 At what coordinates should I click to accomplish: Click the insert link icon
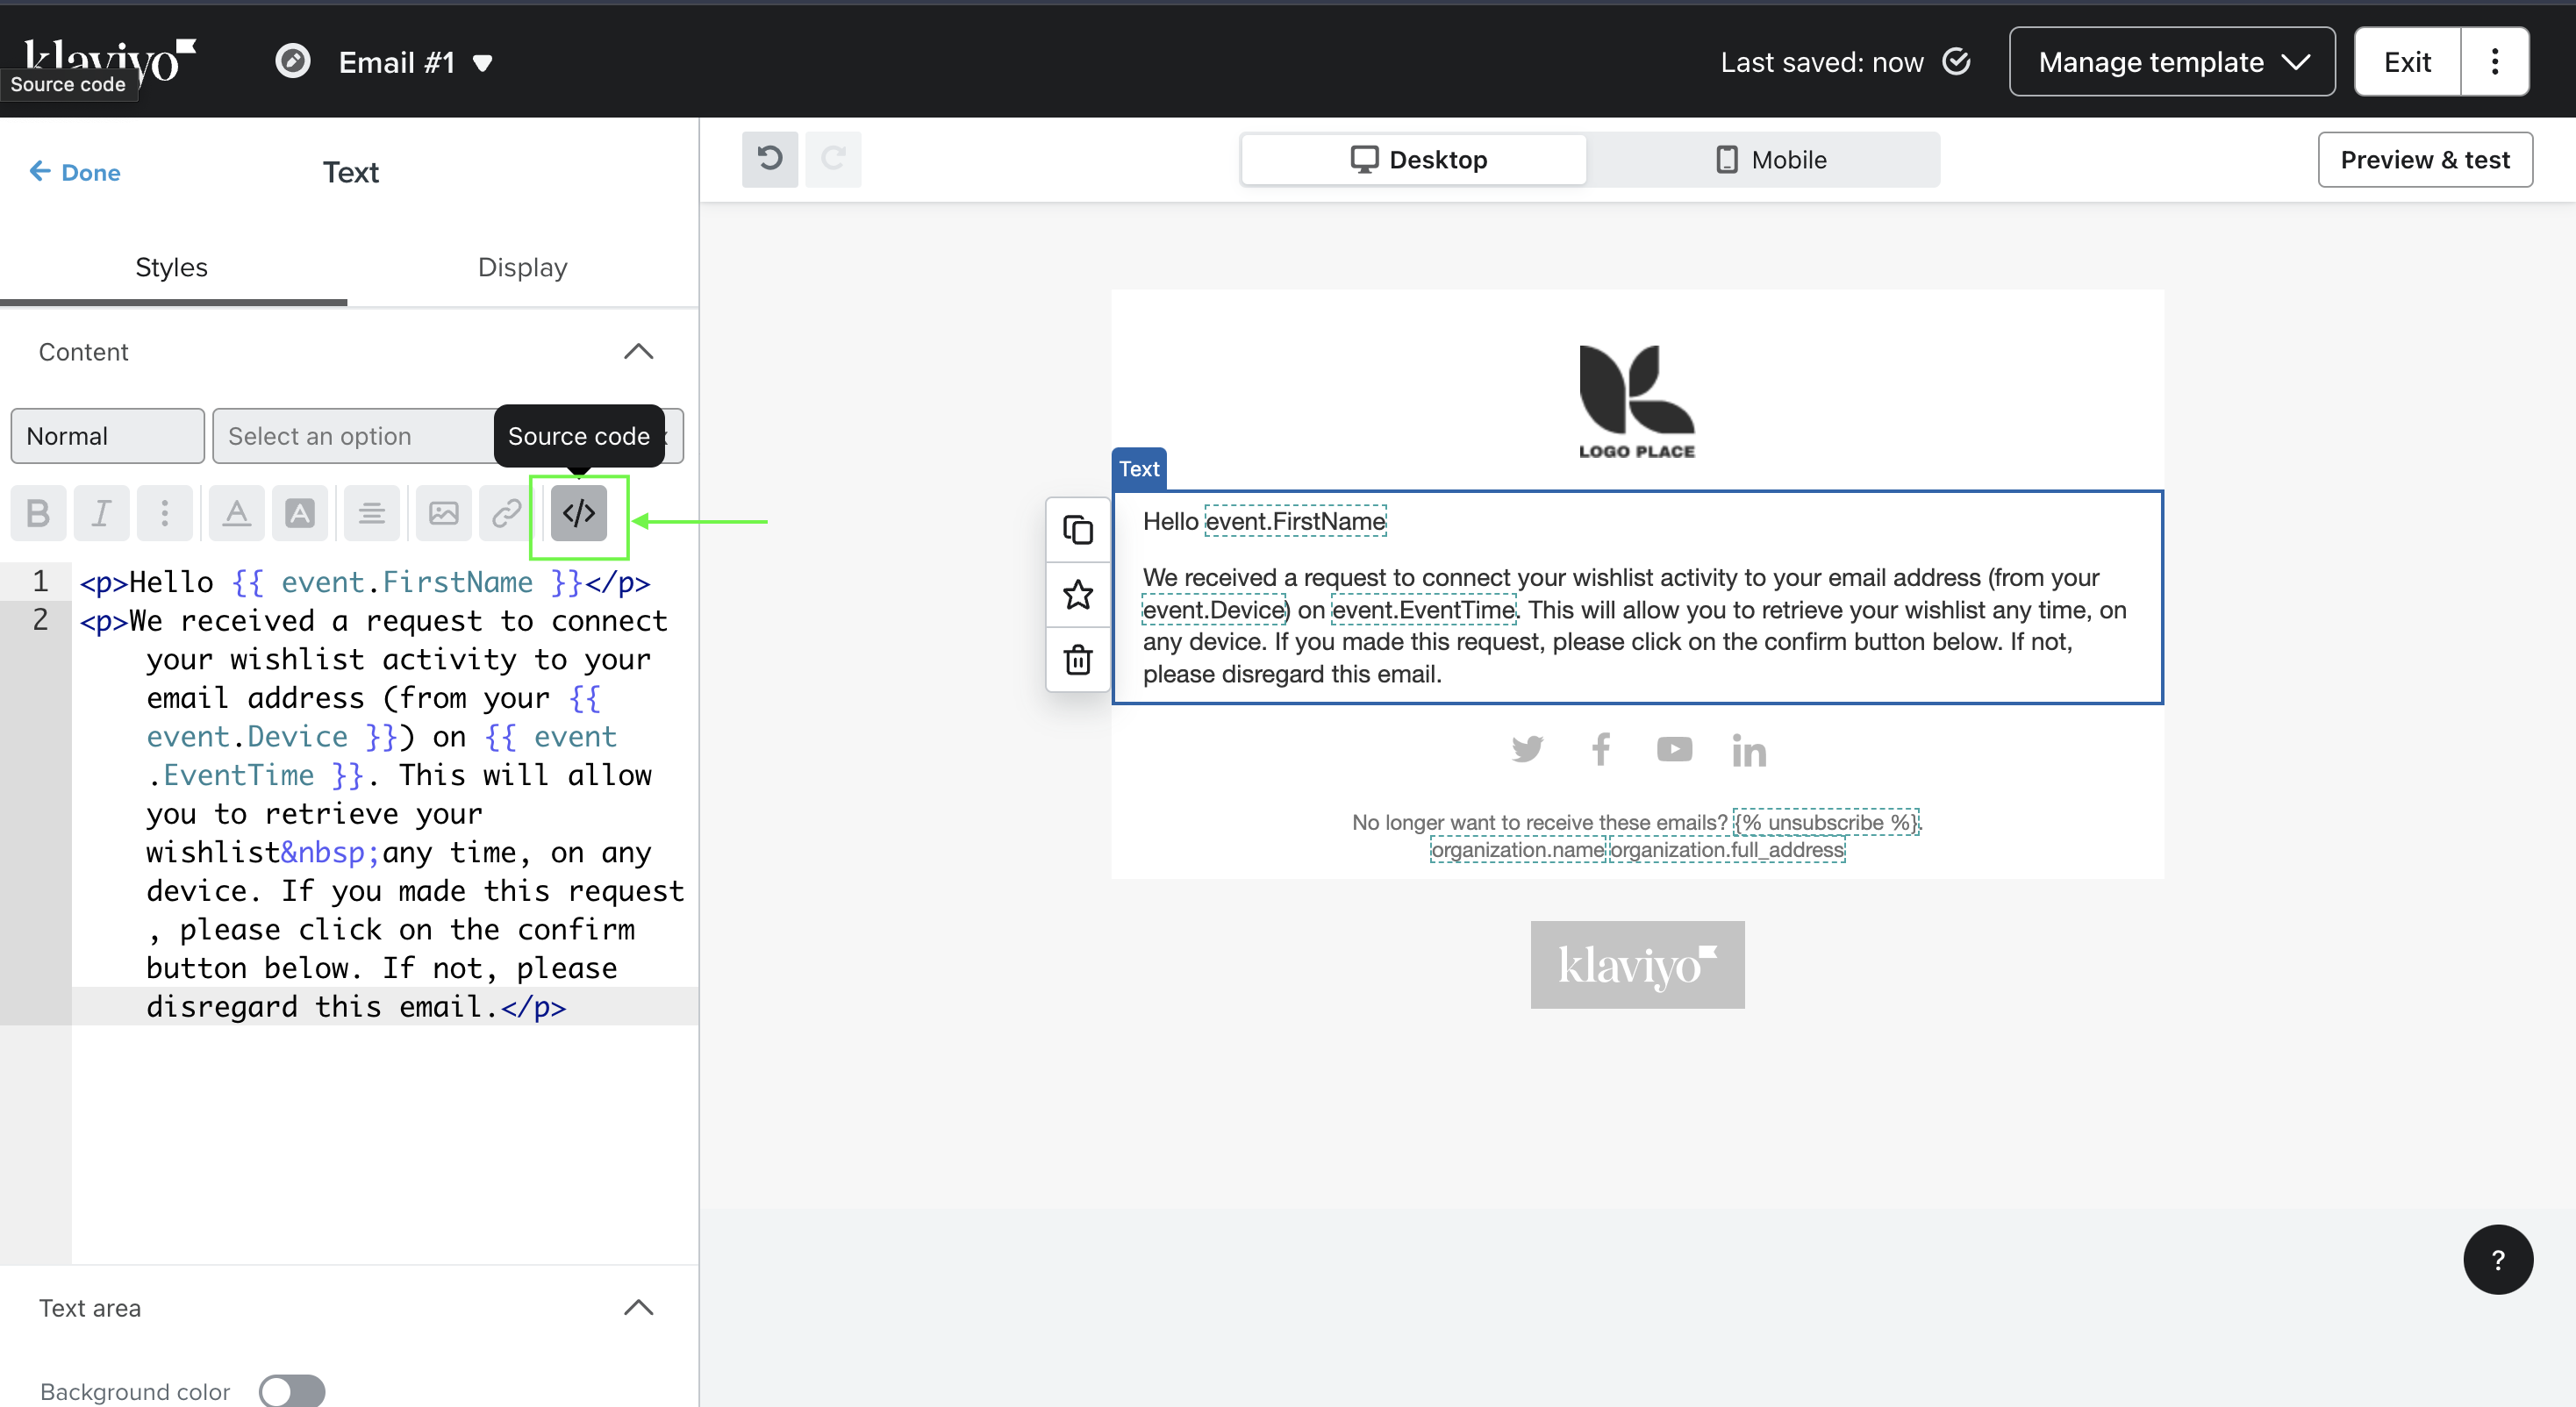point(506,513)
